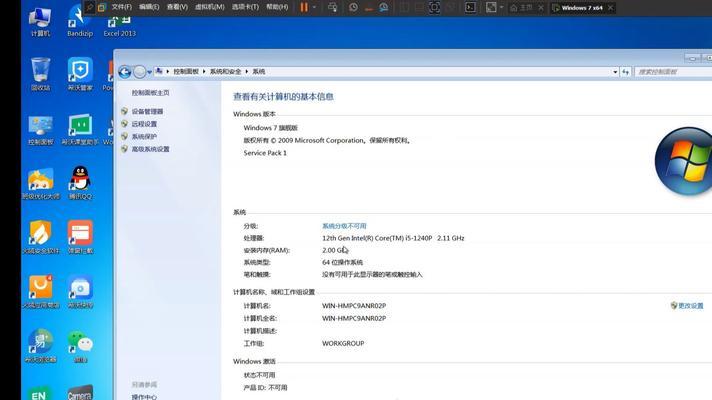The image size is (712, 400).
Task: Open the blue camera screenshot desktop icon
Action: (80, 292)
